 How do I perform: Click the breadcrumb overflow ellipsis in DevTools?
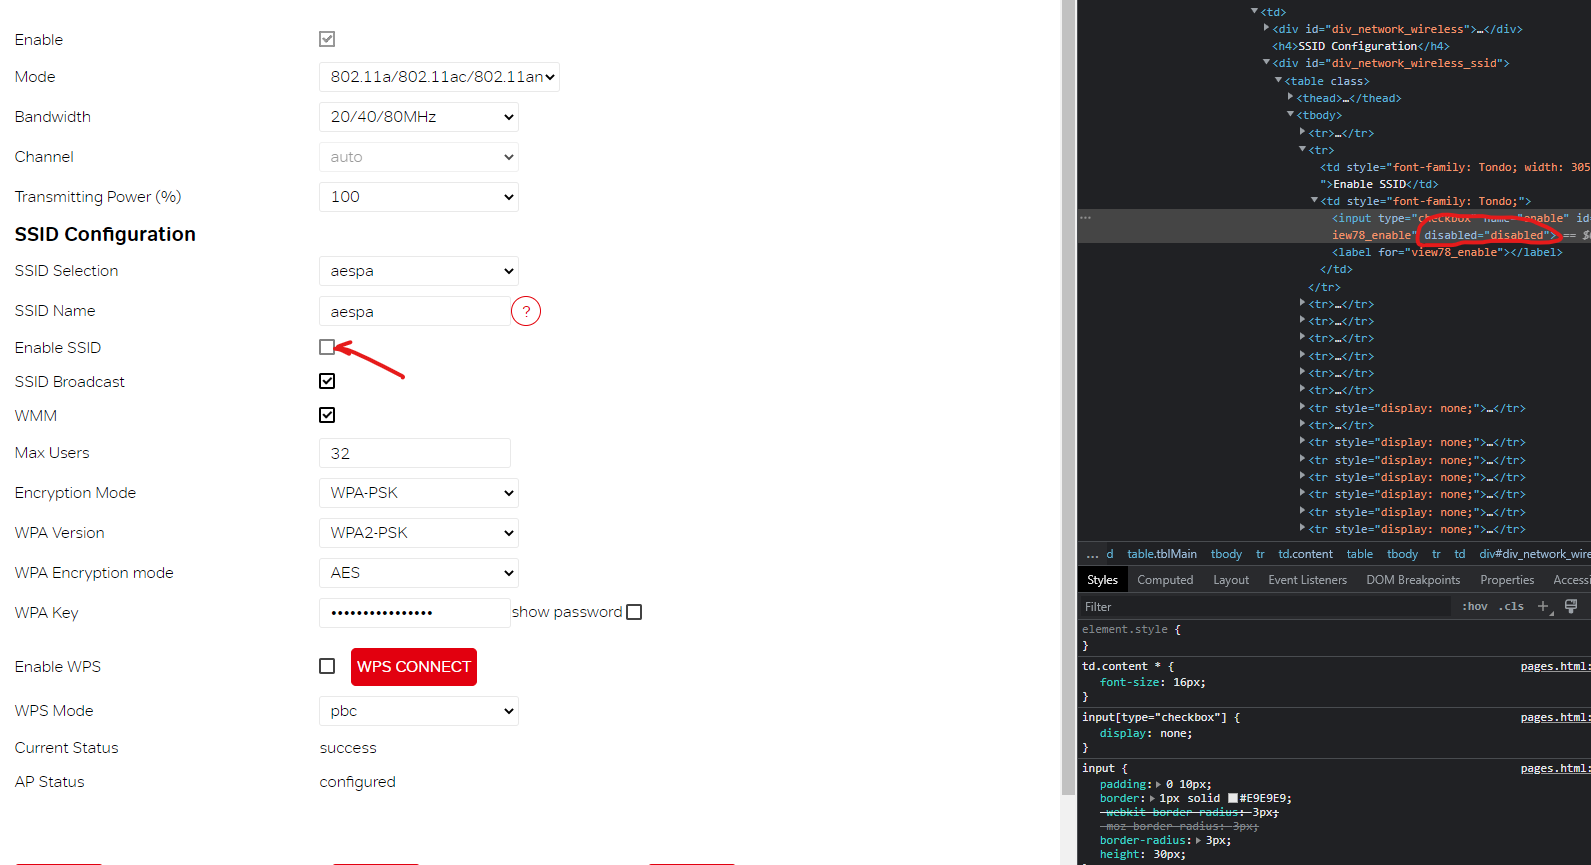1092,554
